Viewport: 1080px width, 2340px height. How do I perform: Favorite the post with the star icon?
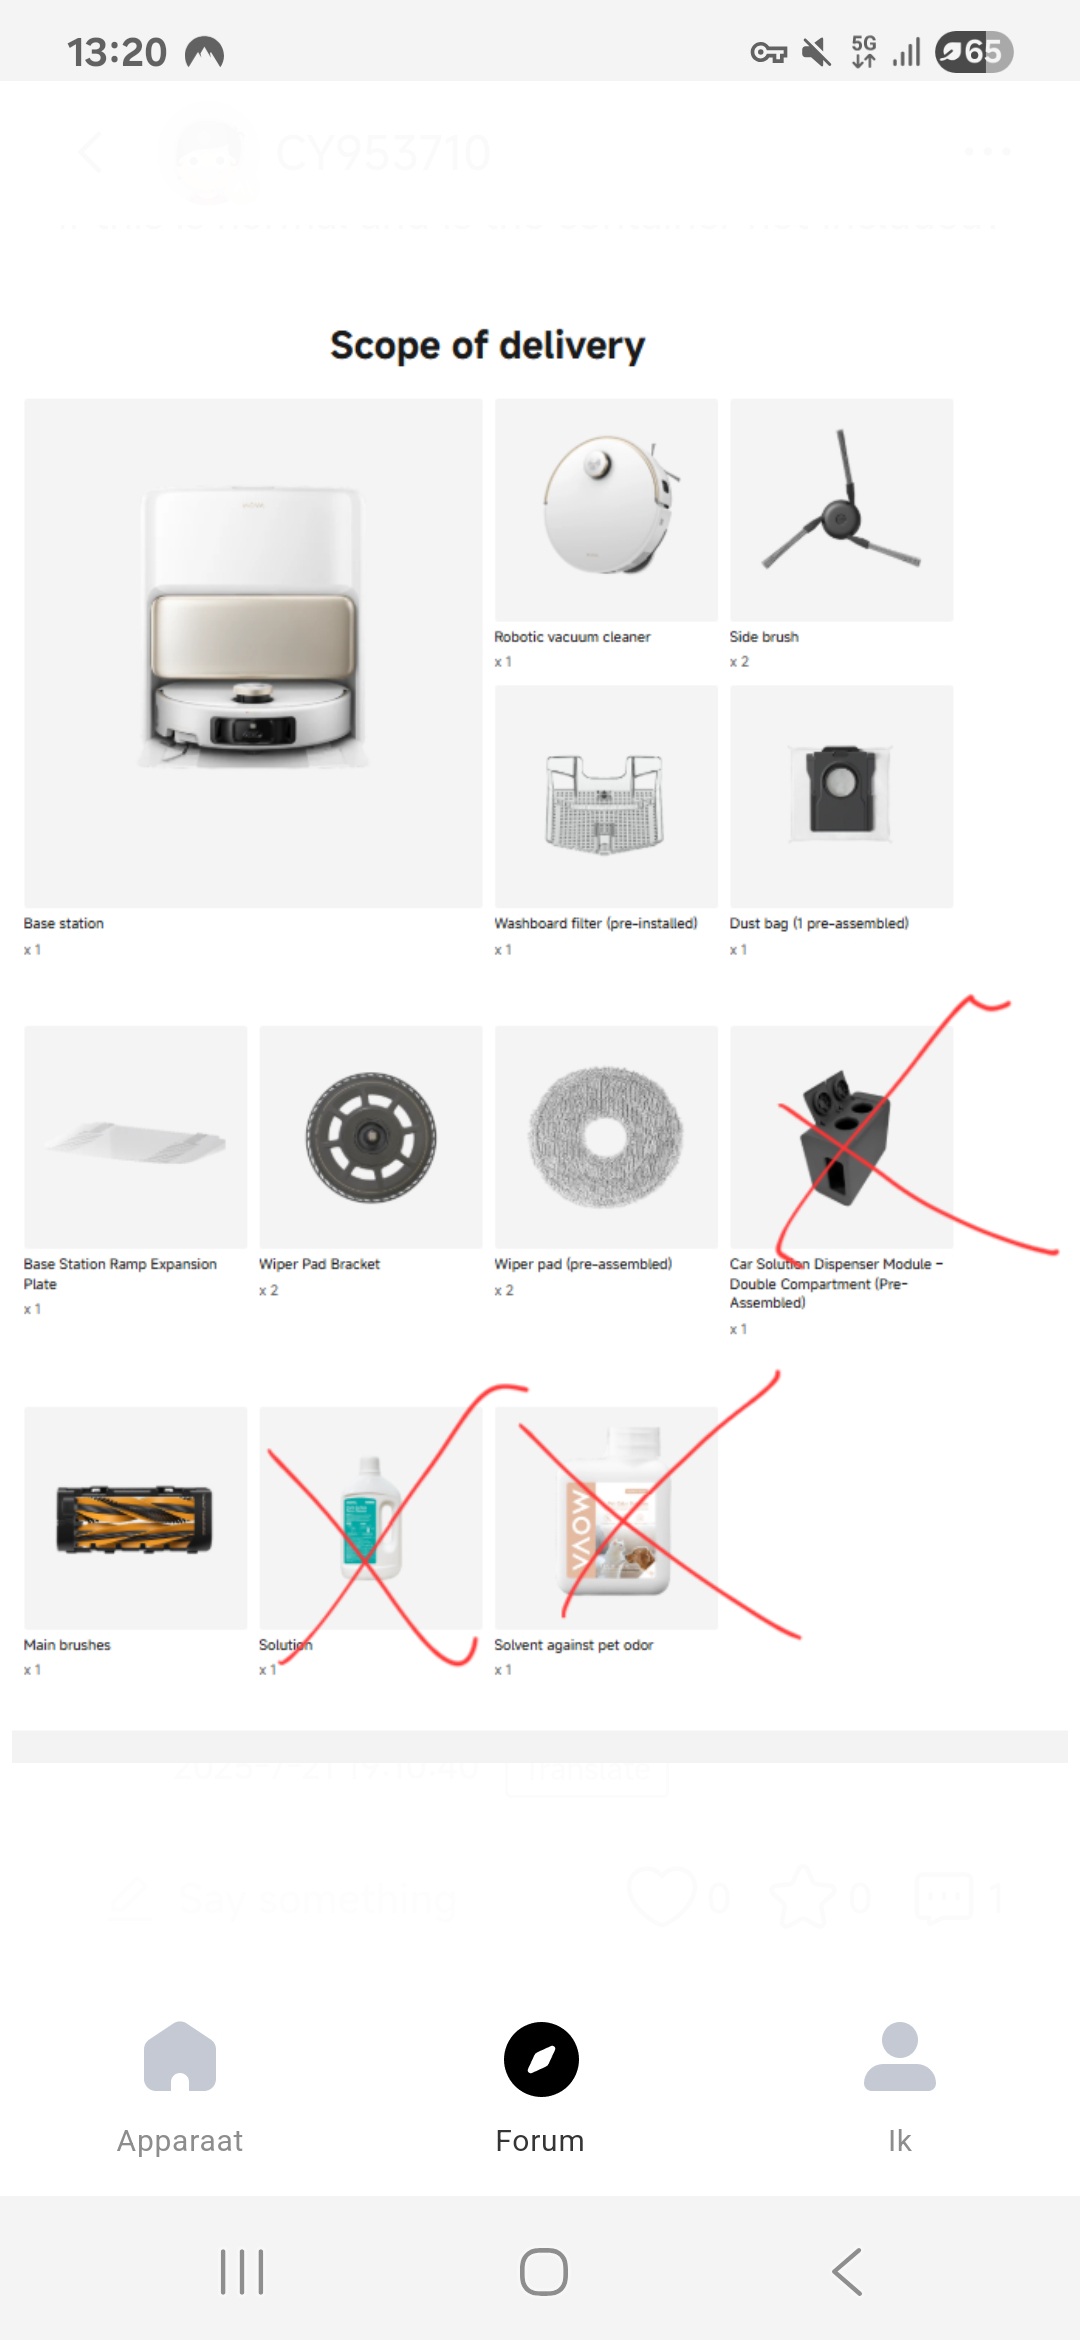(x=803, y=1896)
